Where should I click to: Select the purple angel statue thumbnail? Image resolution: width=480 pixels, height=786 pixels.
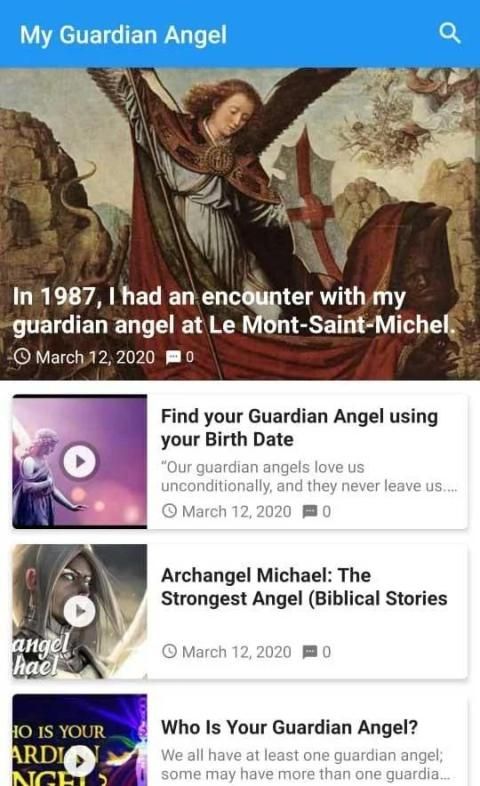(80, 462)
